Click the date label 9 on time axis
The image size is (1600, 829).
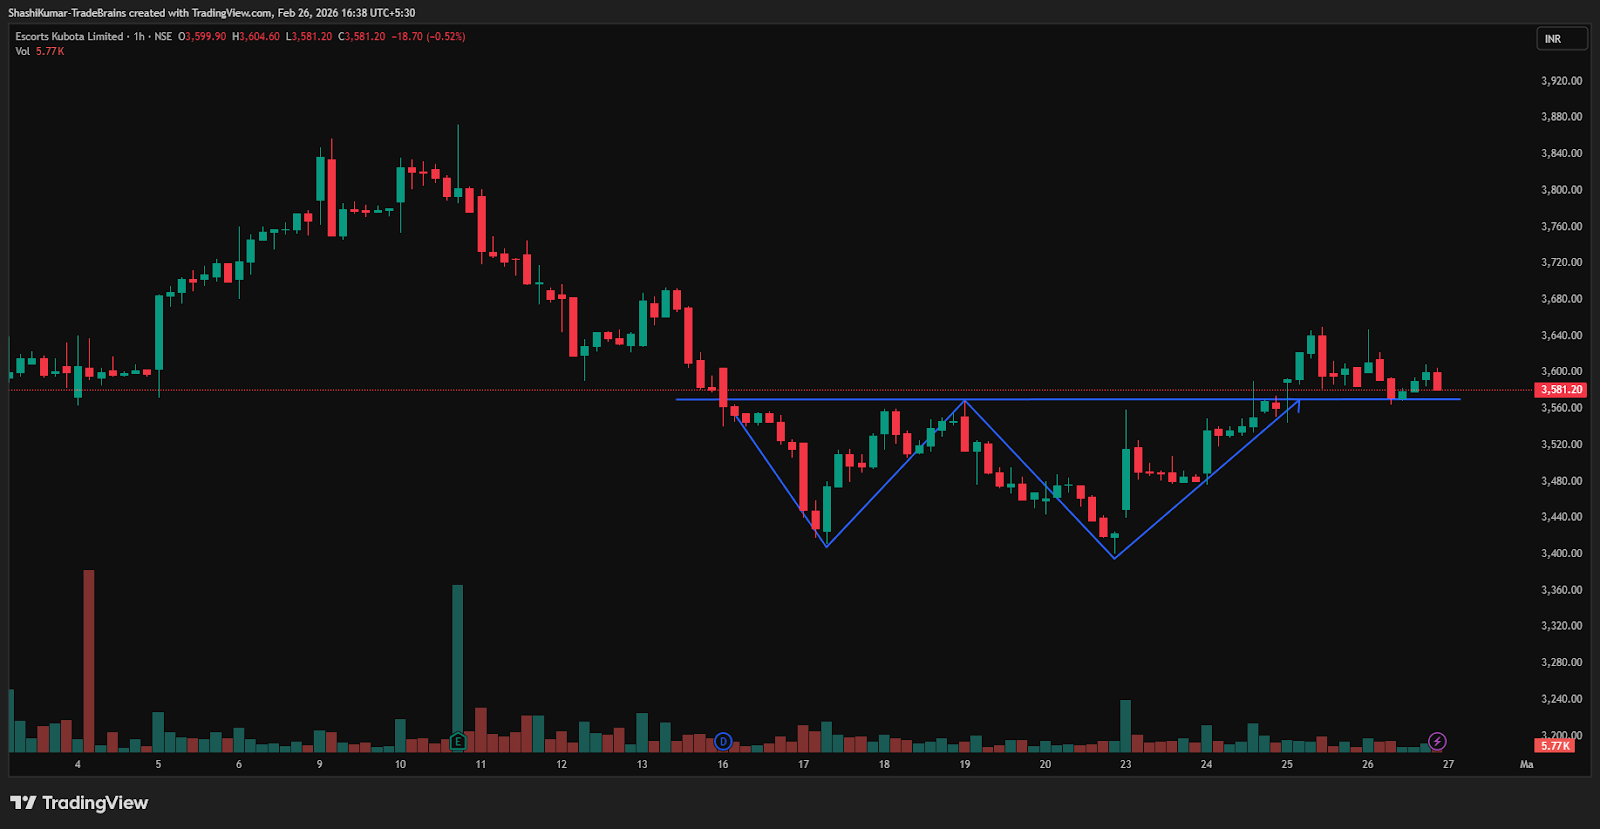(x=320, y=764)
